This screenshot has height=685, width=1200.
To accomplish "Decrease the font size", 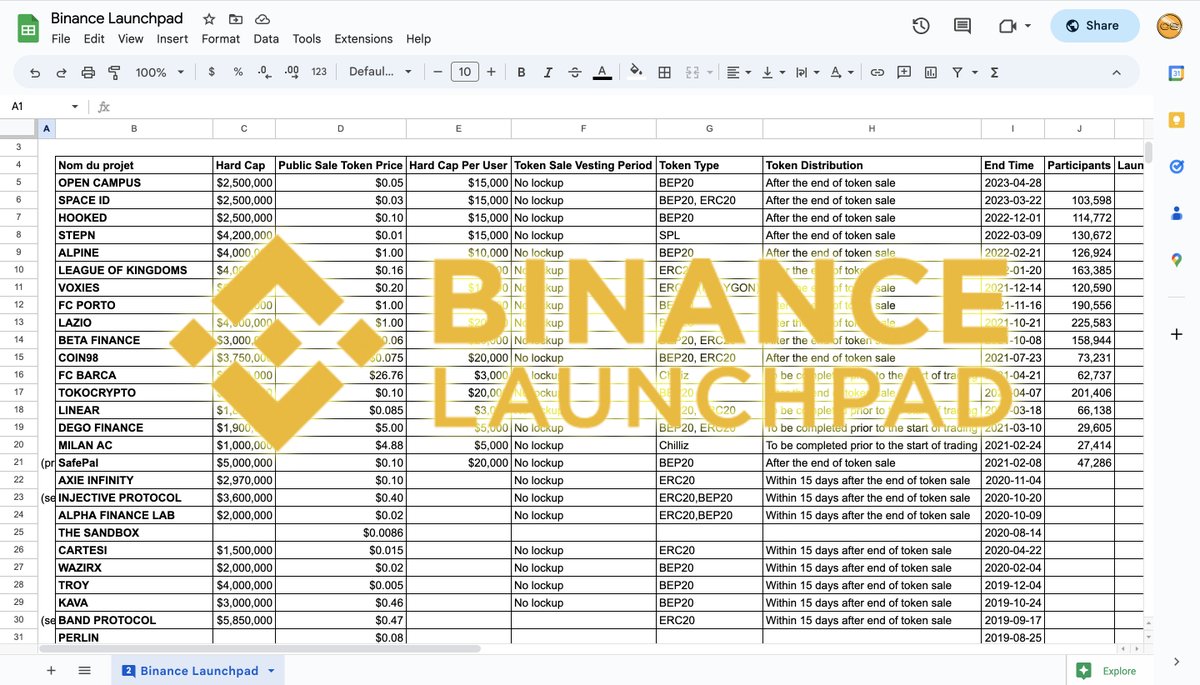I will 438,72.
